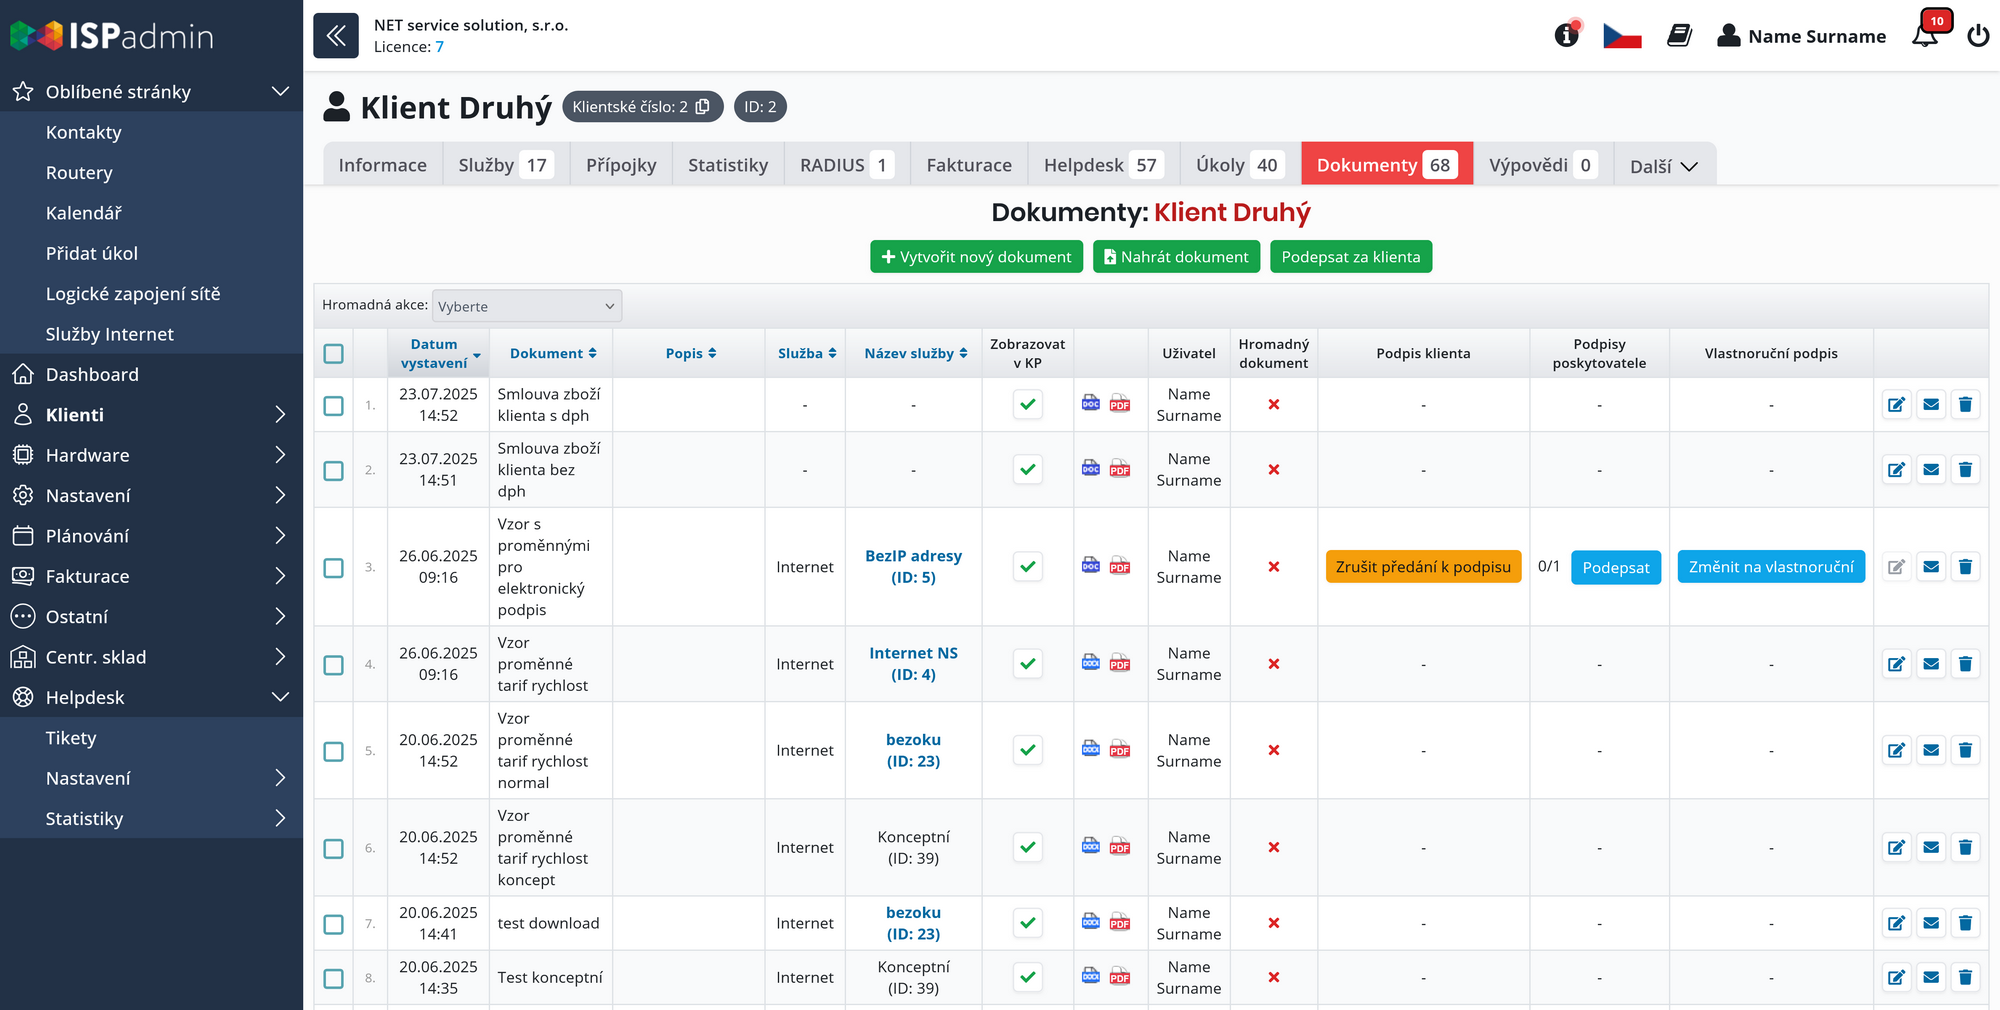2000x1010 pixels.
Task: Delete the 'test download' document
Action: click(x=1965, y=923)
